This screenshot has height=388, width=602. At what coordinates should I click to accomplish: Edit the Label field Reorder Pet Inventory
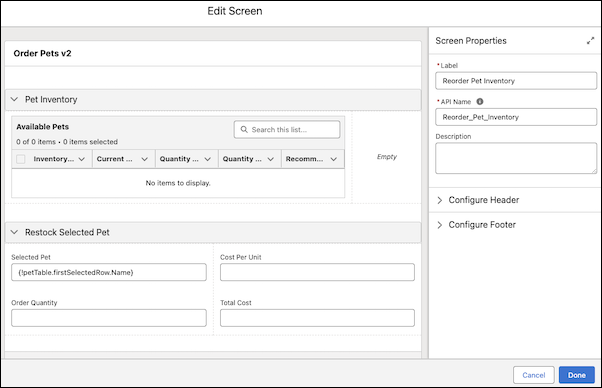click(x=516, y=81)
